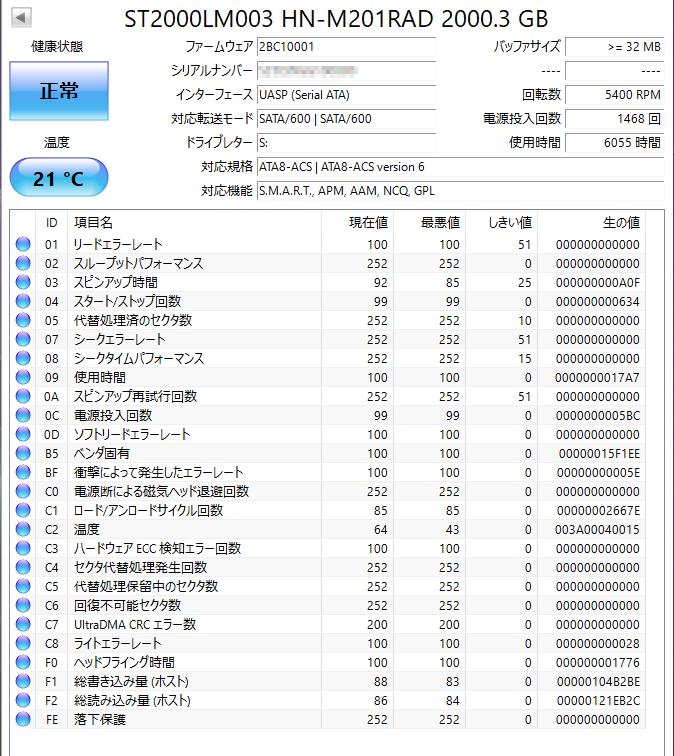Click the 正常 health status button

coord(59,91)
